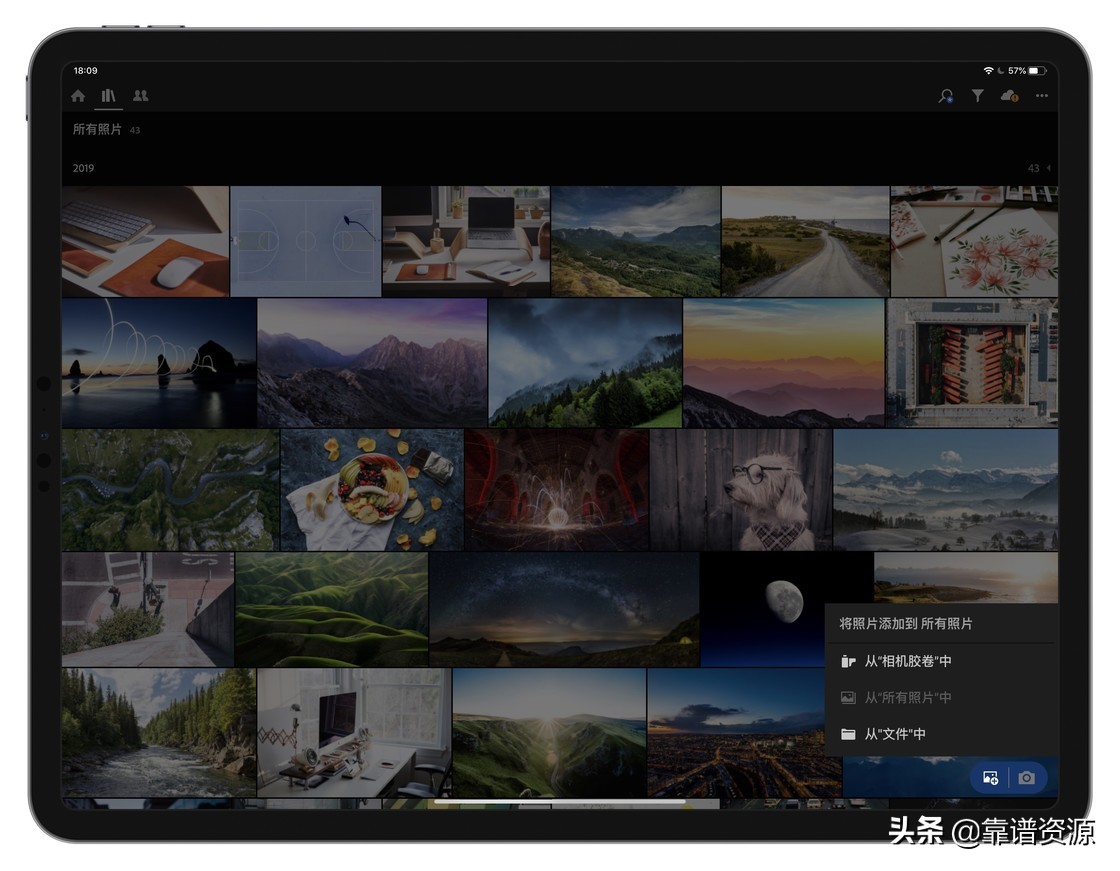Viewport: 1120px width, 871px height.
Task: Click the 18:09 clock in status bar
Action: pyautogui.click(x=85, y=71)
